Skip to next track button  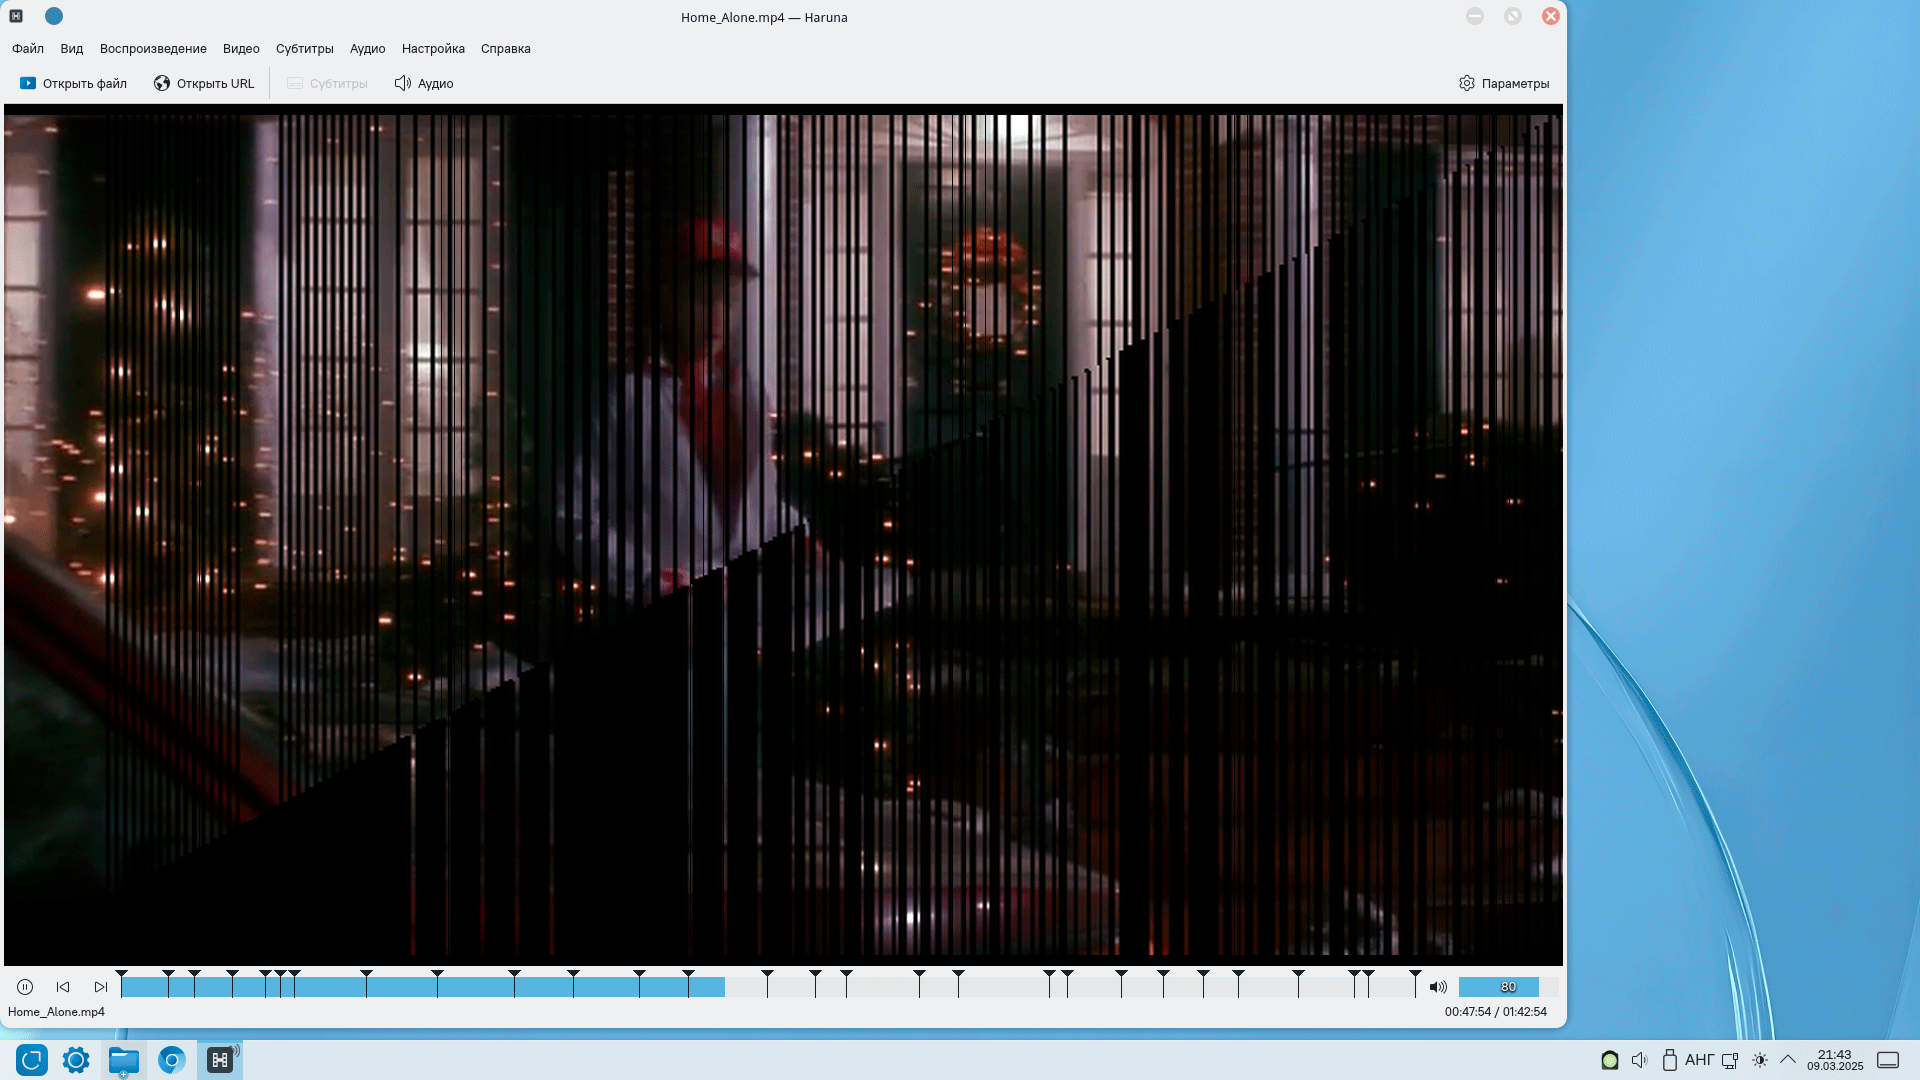pos(101,987)
